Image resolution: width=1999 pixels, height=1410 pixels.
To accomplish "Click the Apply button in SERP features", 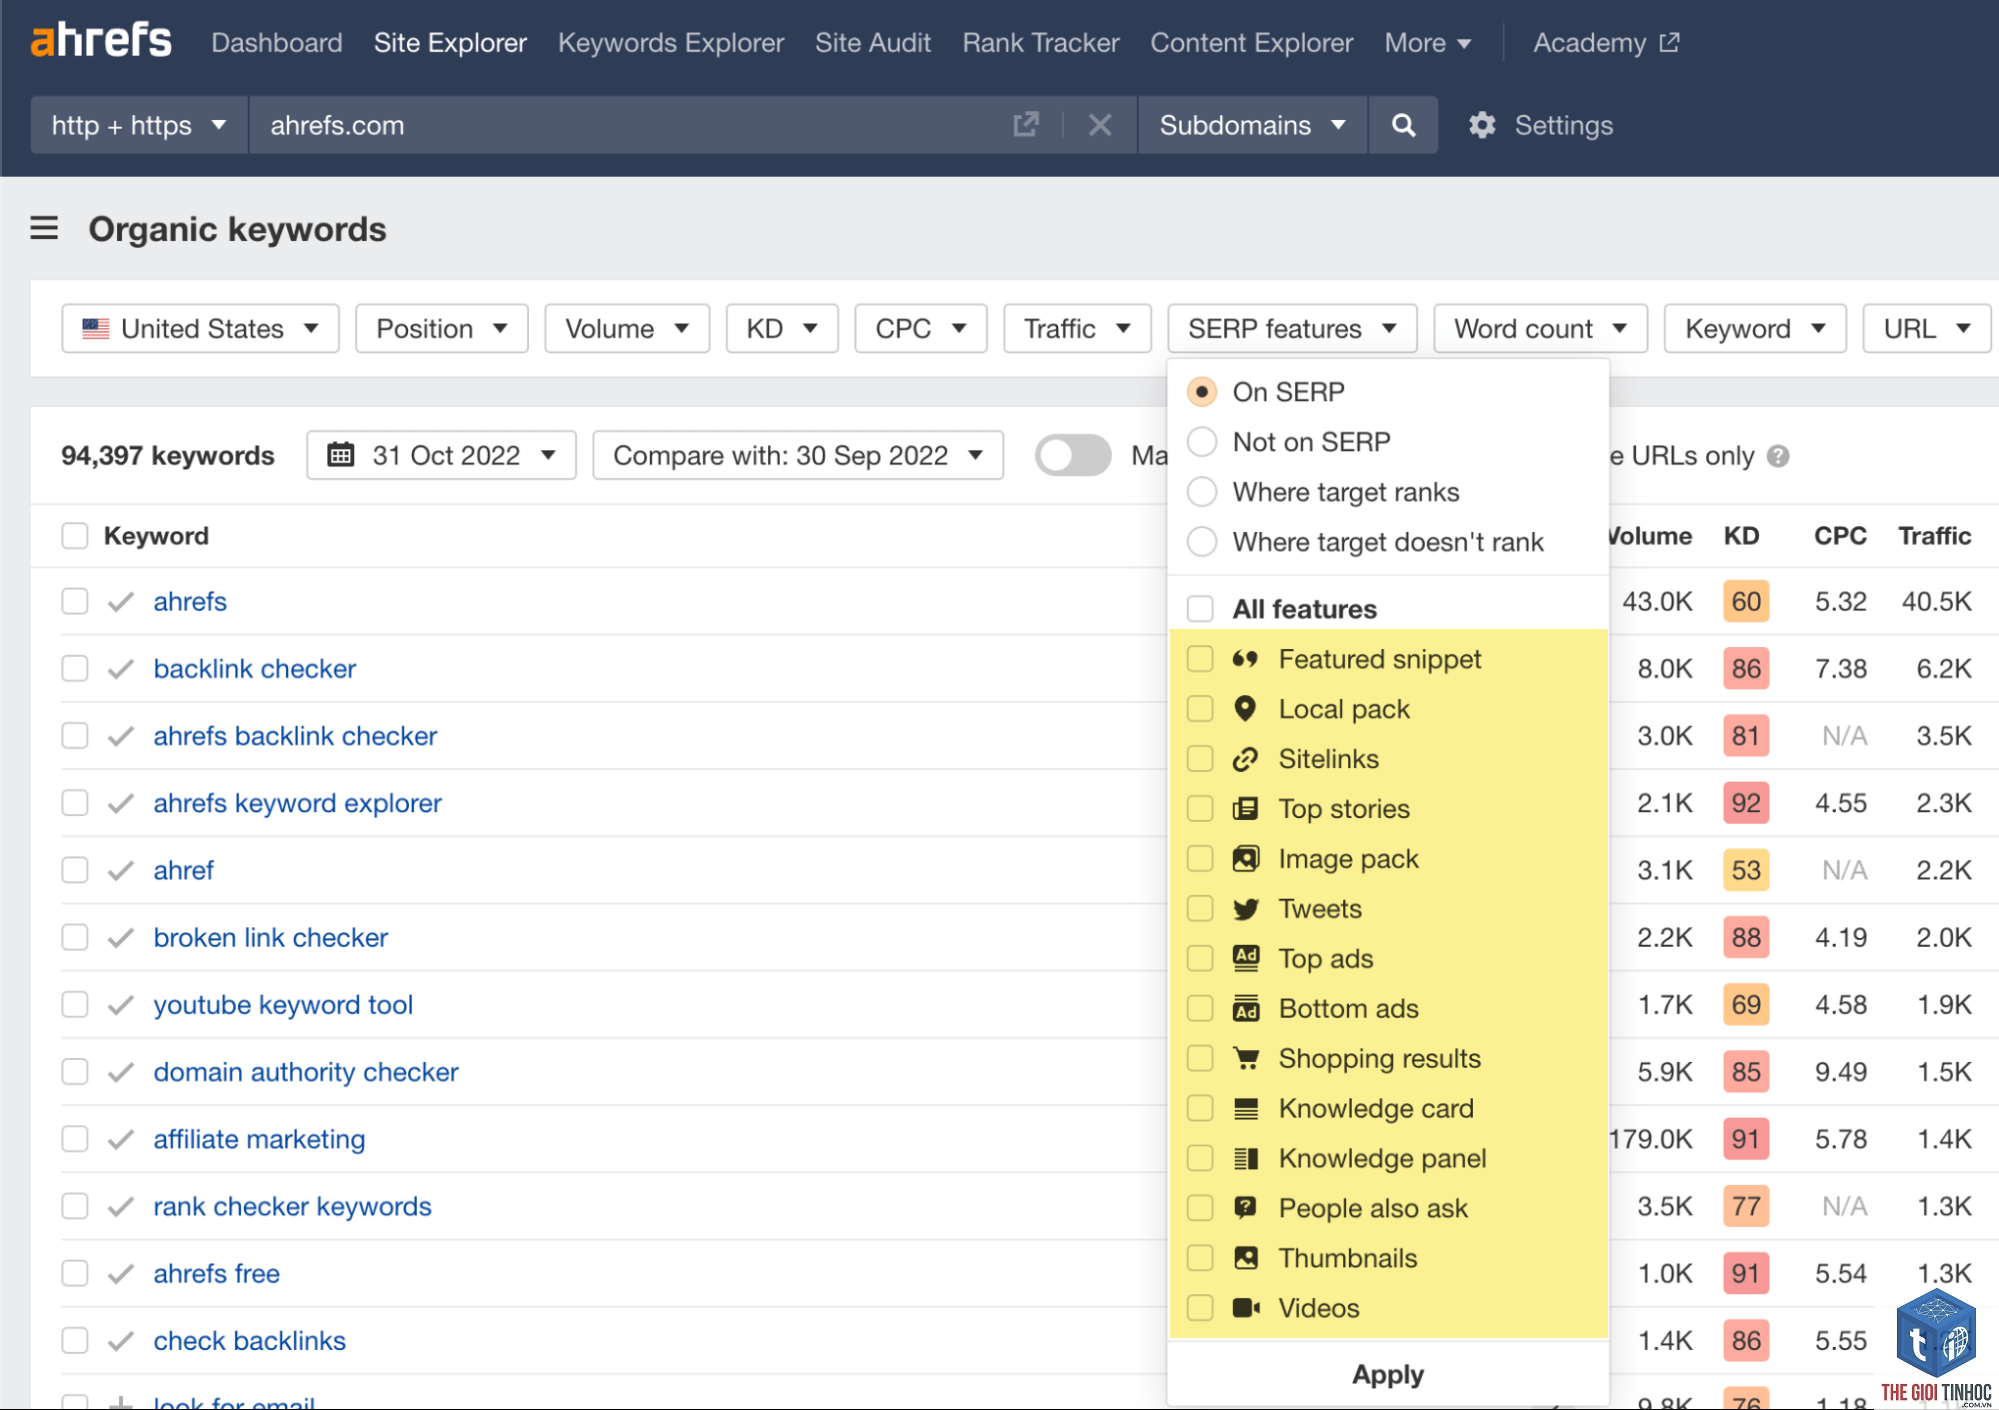I will 1388,1375.
